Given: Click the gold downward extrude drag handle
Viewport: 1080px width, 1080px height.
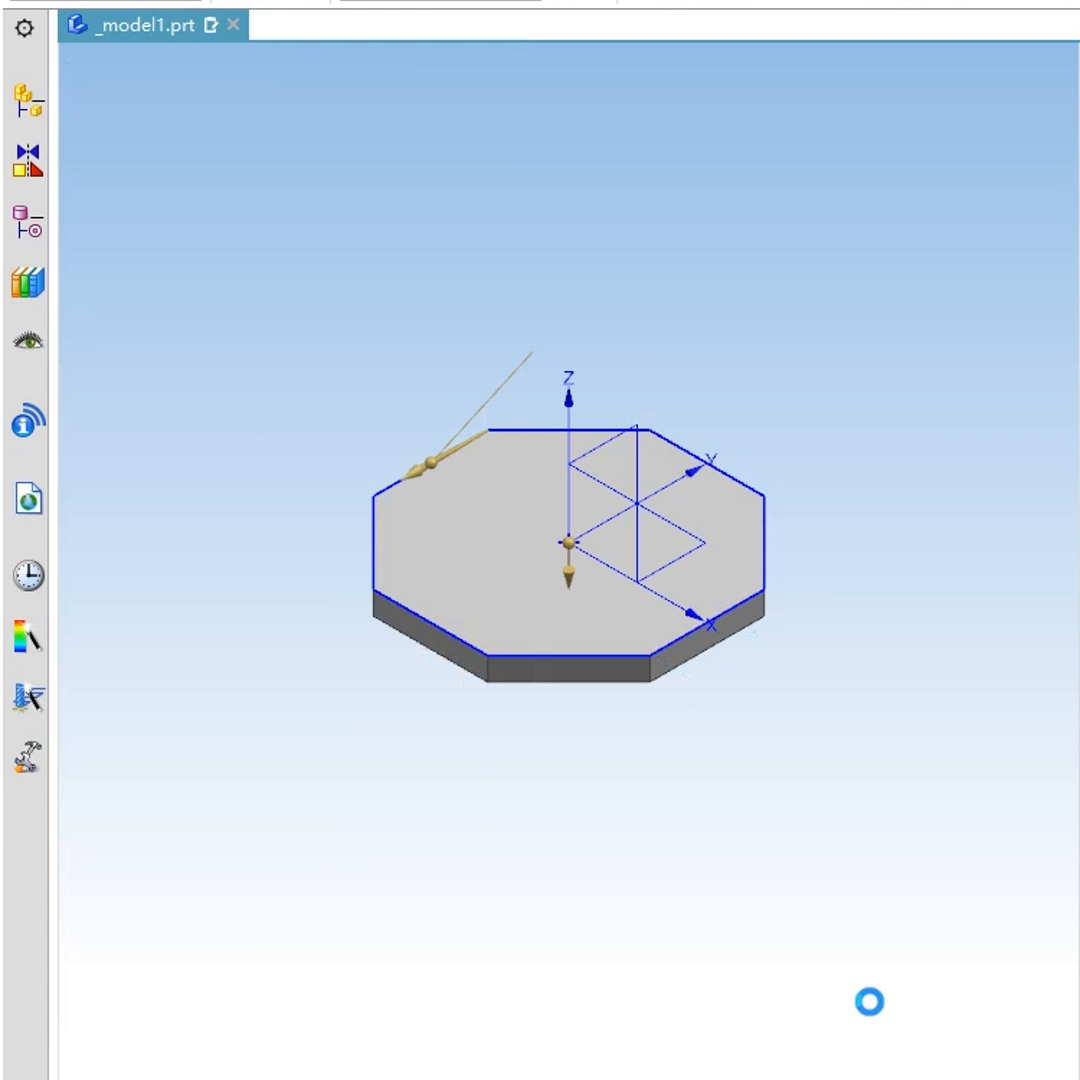Looking at the screenshot, I should click(568, 577).
